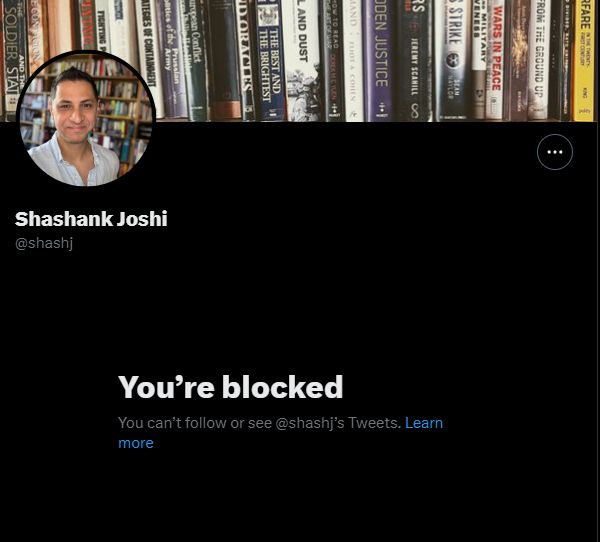Click the 'Land and Dust' book spine
This screenshot has width=600, height=542.
click(302, 60)
